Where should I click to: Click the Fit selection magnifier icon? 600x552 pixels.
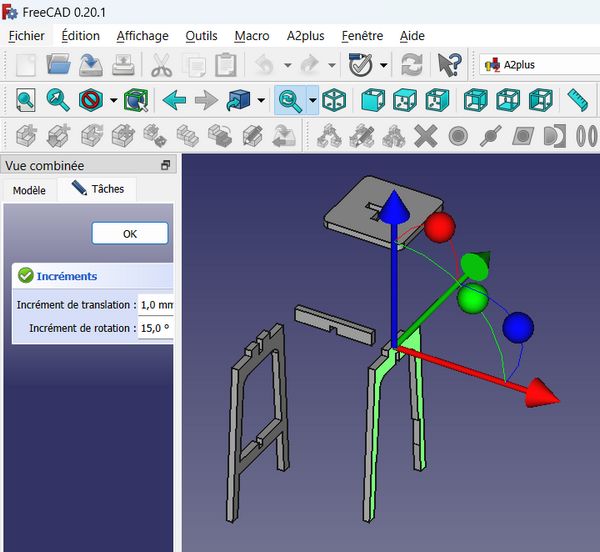pyautogui.click(x=58, y=100)
